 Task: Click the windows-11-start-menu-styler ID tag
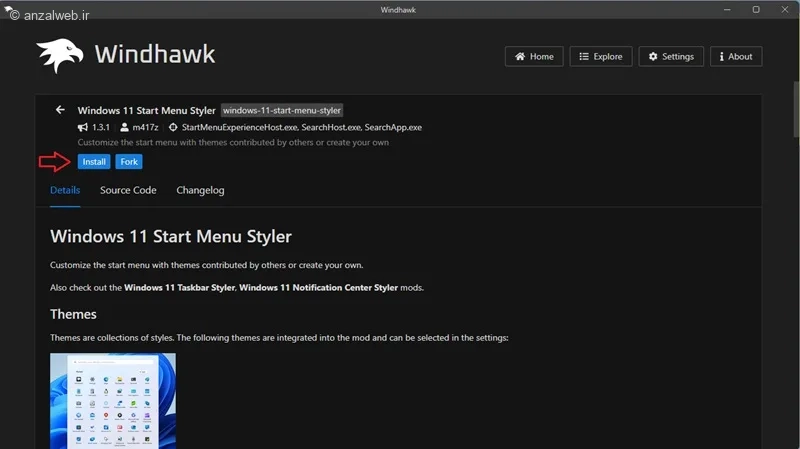[x=282, y=110]
